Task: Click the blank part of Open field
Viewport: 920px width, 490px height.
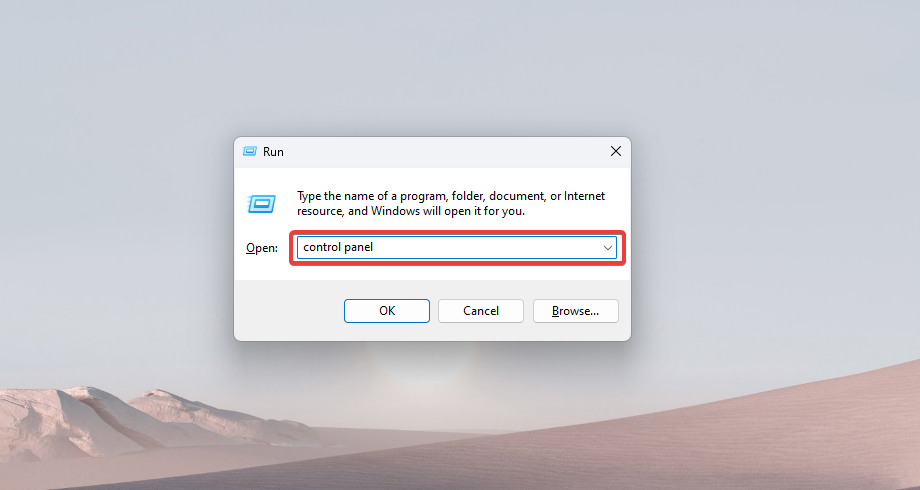Action: [x=486, y=248]
